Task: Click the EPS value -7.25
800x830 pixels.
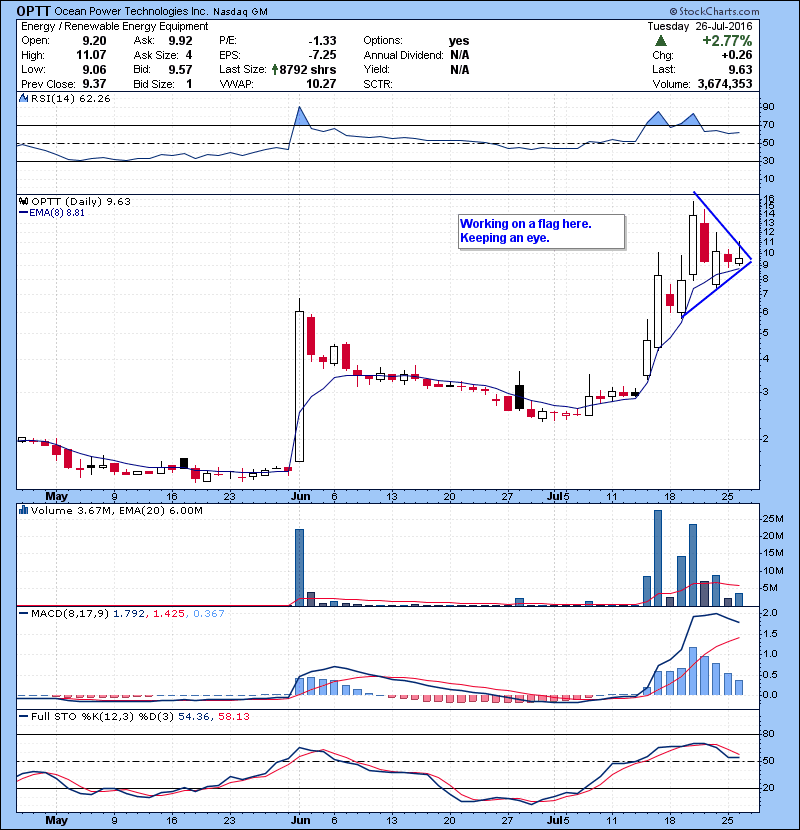Action: pyautogui.click(x=322, y=55)
